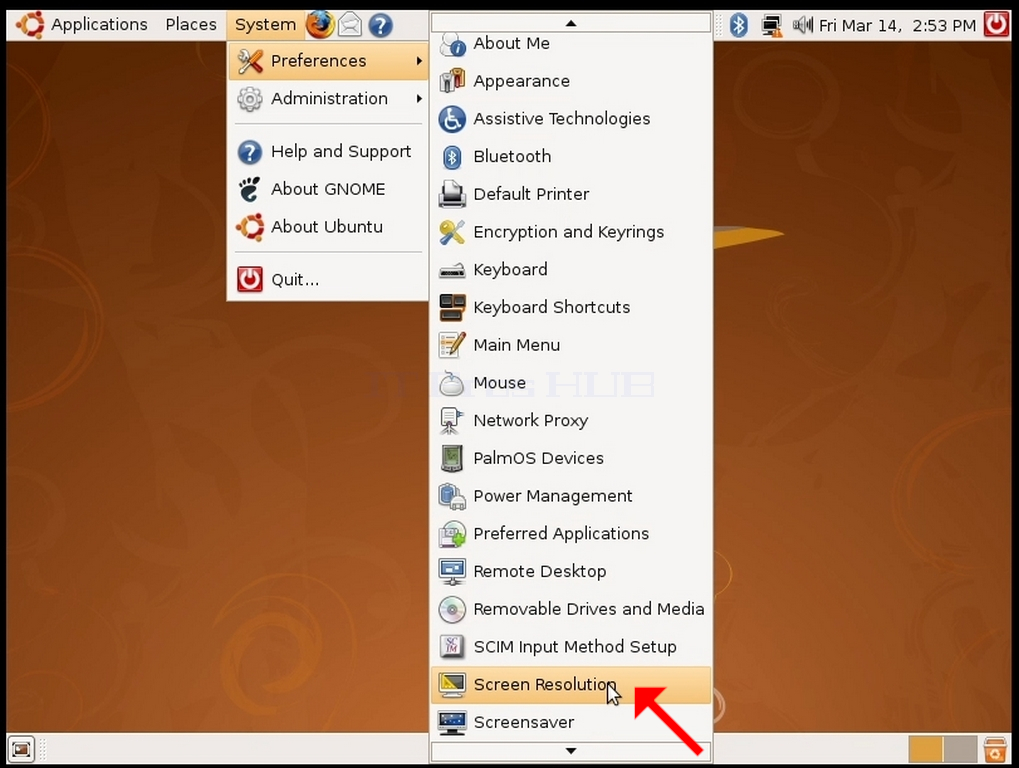Switch to the first orange workspace
1019x768 pixels.
925,750
